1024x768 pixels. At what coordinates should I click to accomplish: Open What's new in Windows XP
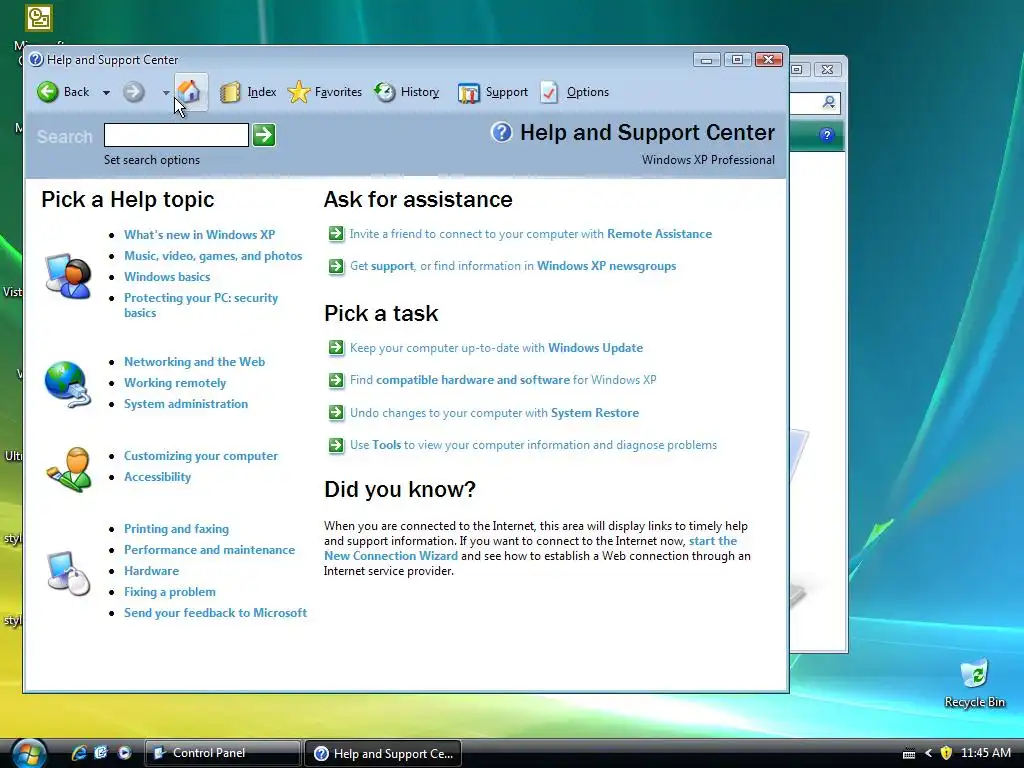(199, 234)
